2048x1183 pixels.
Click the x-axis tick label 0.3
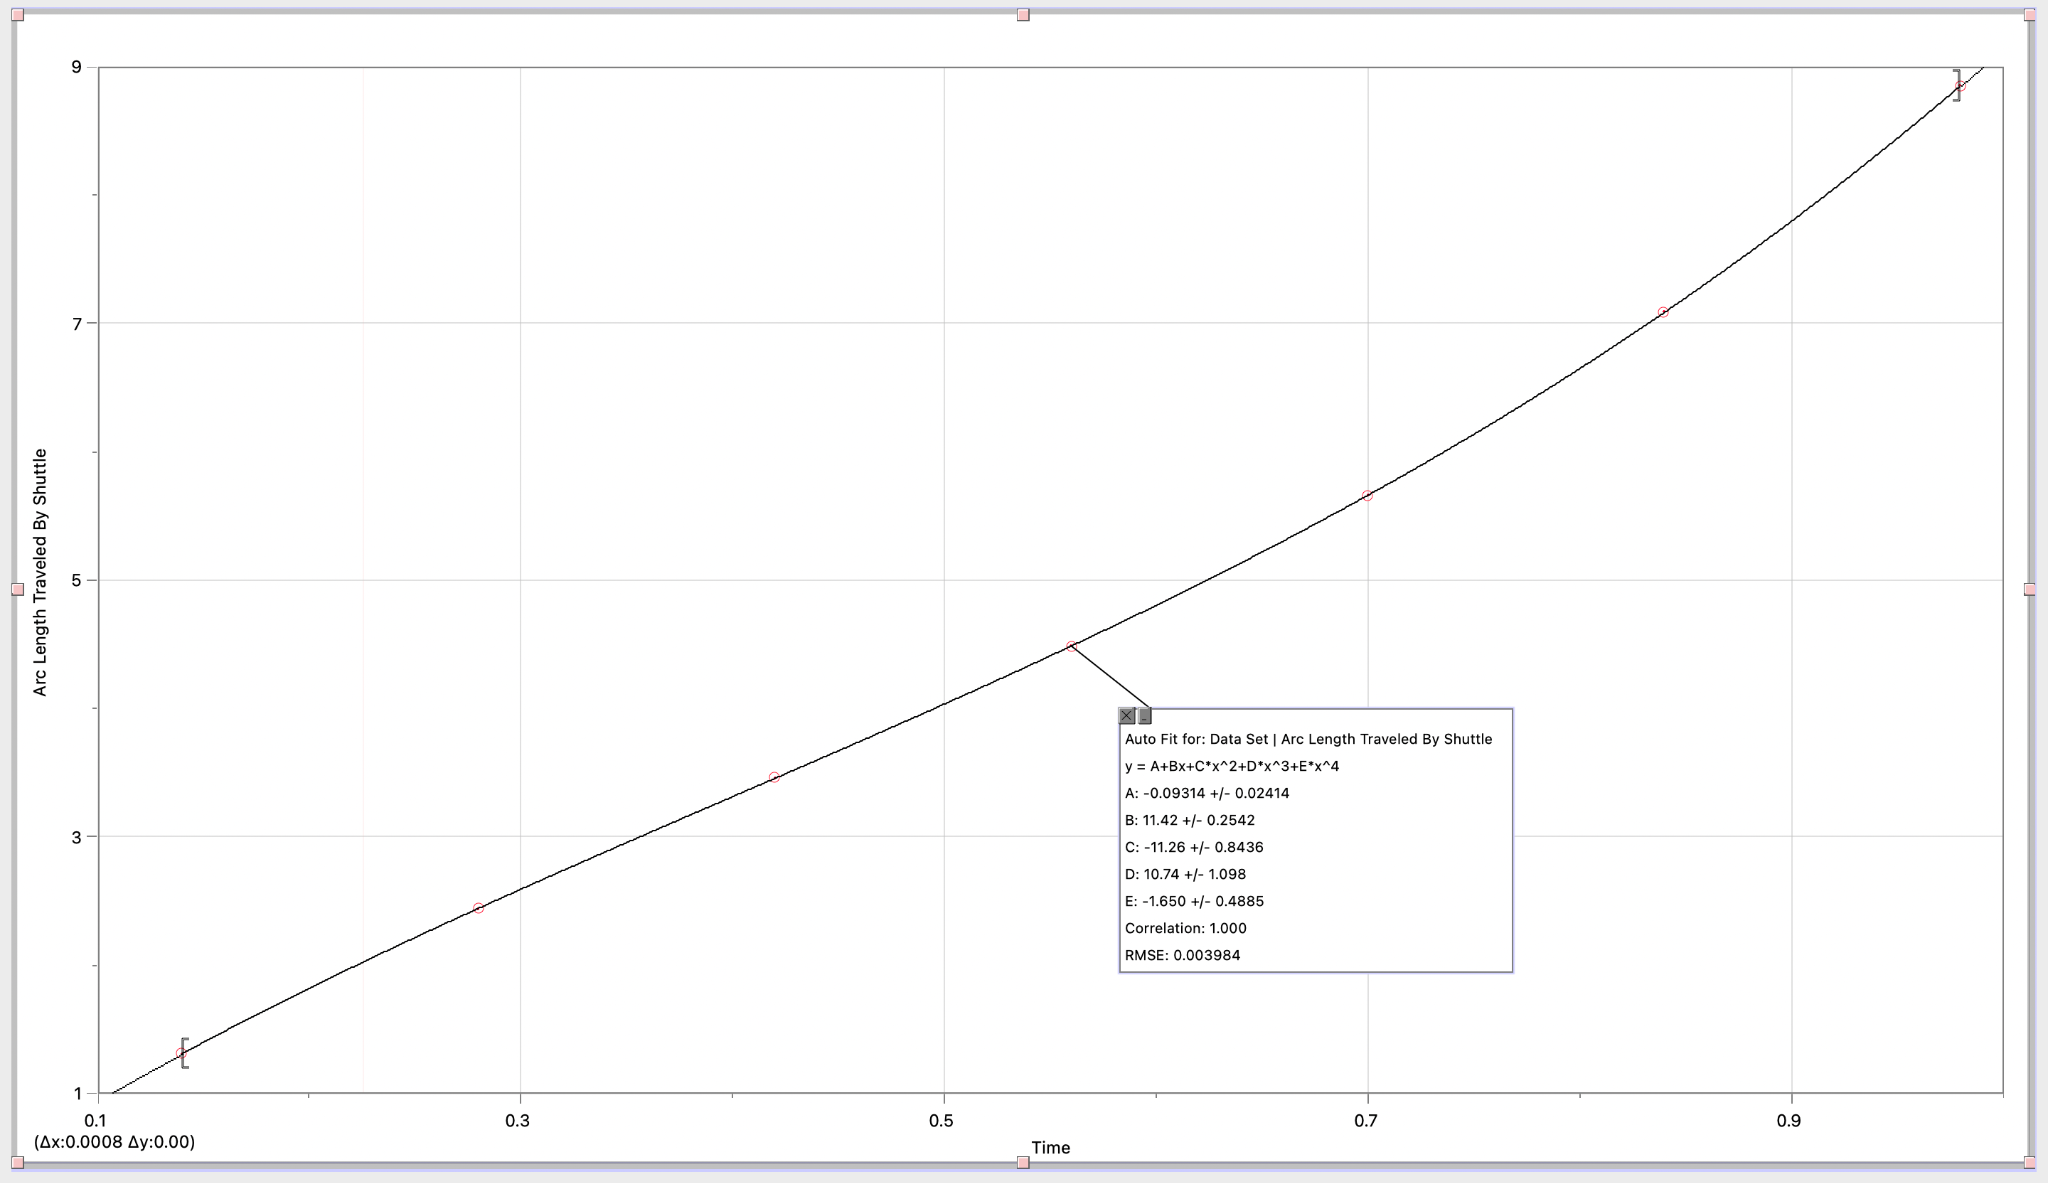coord(518,1121)
